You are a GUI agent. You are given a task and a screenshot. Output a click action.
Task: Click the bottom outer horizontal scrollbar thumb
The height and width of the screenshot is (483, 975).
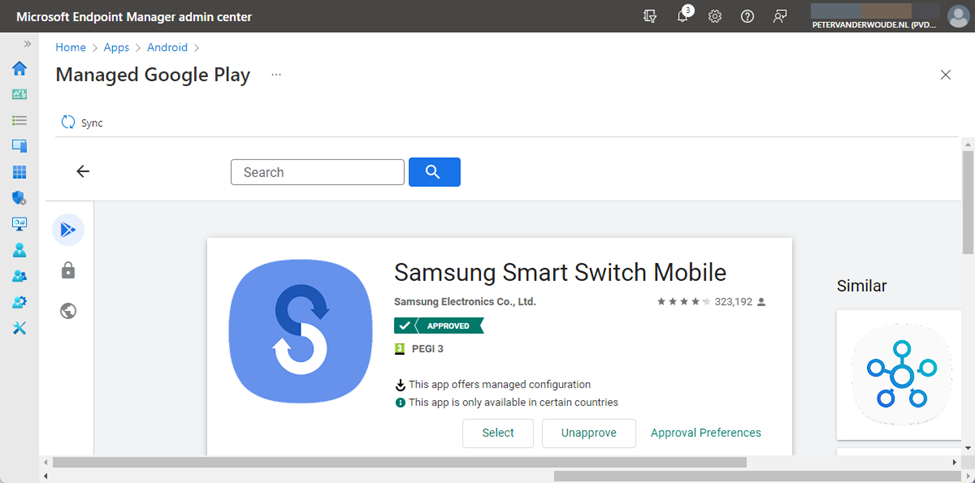point(759,476)
